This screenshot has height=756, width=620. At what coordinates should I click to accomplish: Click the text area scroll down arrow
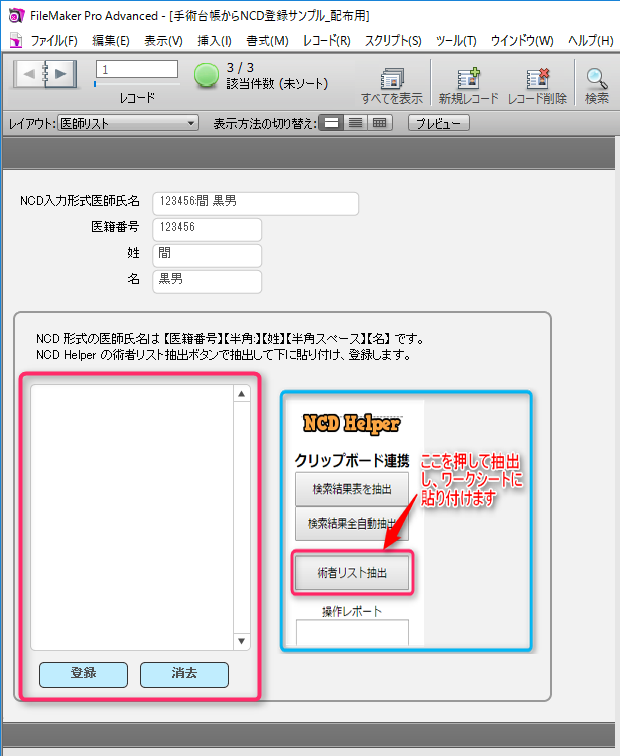[242, 641]
